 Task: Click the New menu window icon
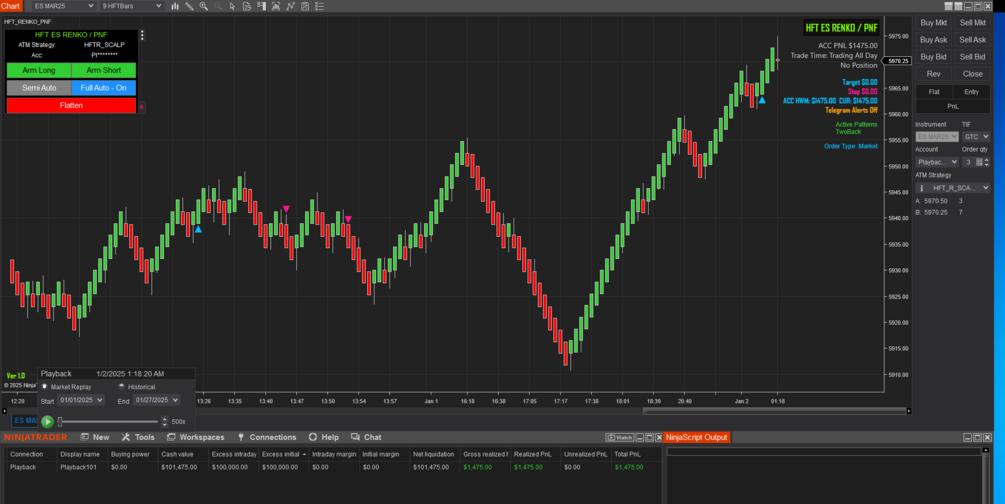click(x=85, y=437)
